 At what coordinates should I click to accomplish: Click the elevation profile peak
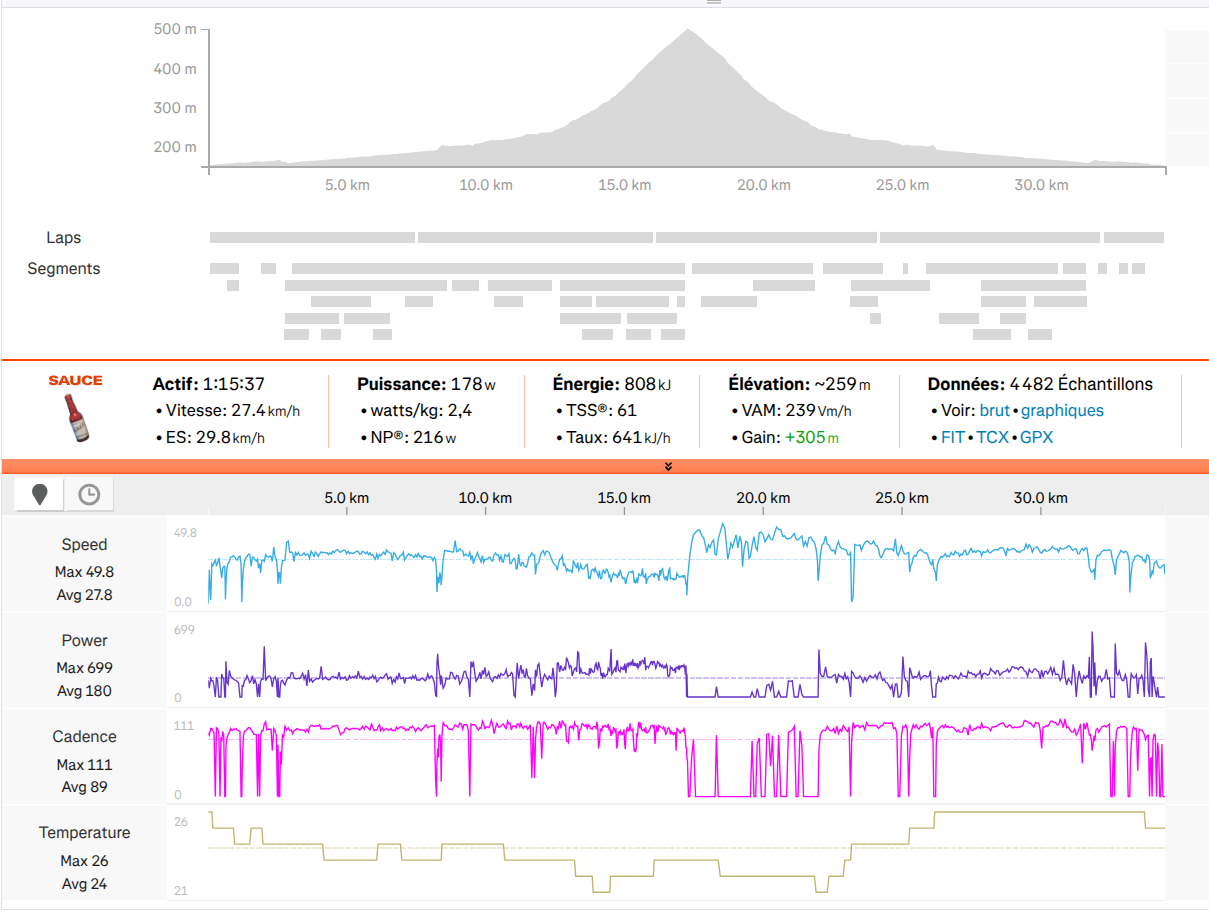pyautogui.click(x=688, y=31)
